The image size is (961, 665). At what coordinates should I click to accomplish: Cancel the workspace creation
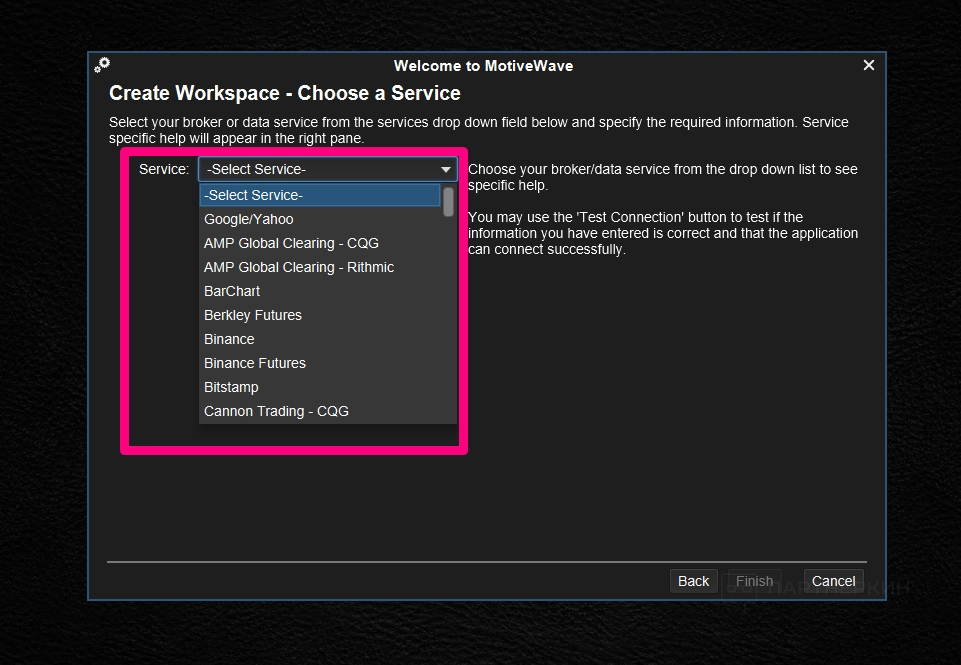point(834,581)
